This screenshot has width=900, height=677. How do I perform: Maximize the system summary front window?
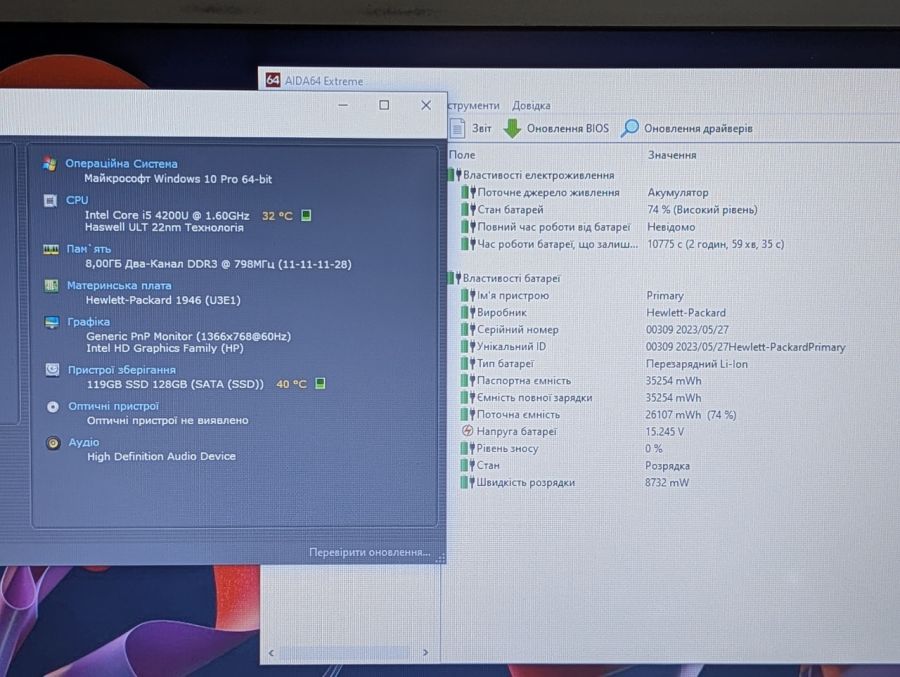coord(384,105)
